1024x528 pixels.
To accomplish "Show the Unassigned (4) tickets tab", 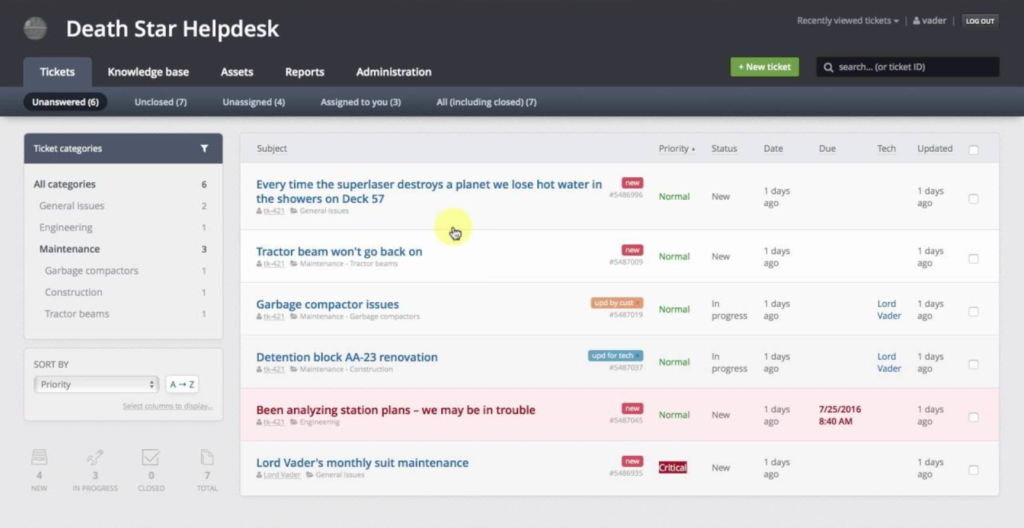I will (253, 102).
